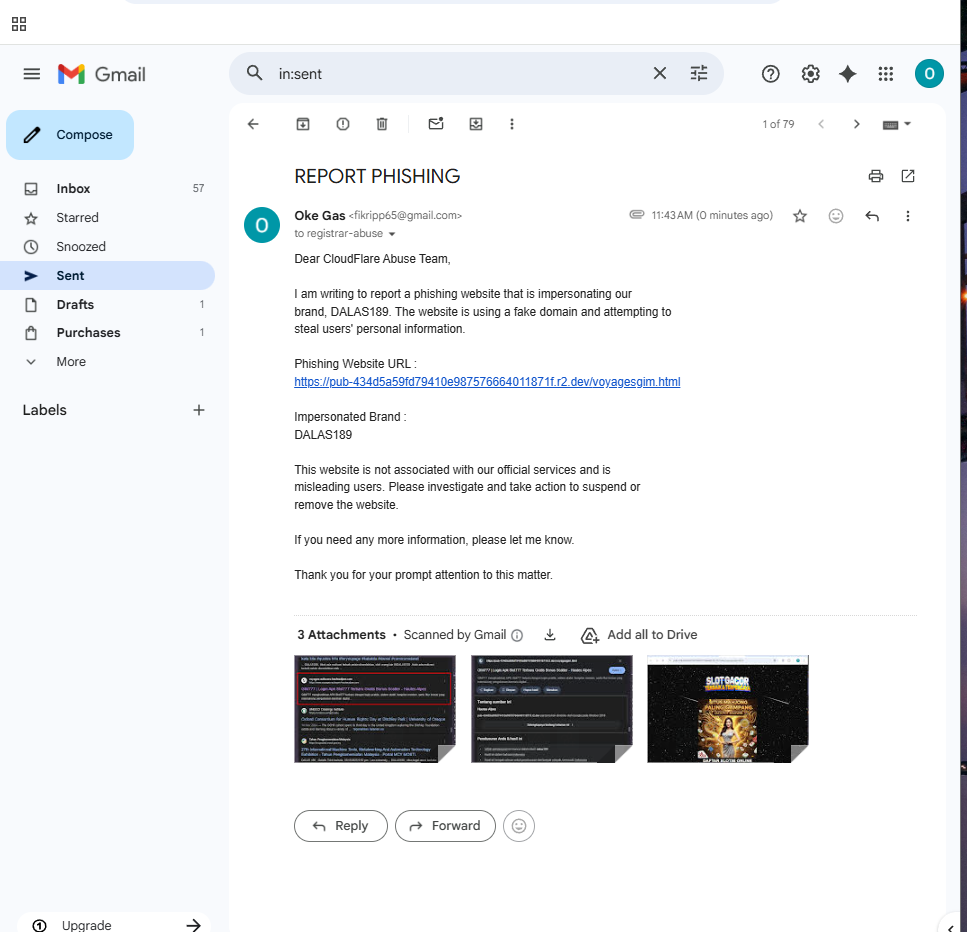Click the search magnifier icon
This screenshot has height=932, width=967.
coord(254,73)
